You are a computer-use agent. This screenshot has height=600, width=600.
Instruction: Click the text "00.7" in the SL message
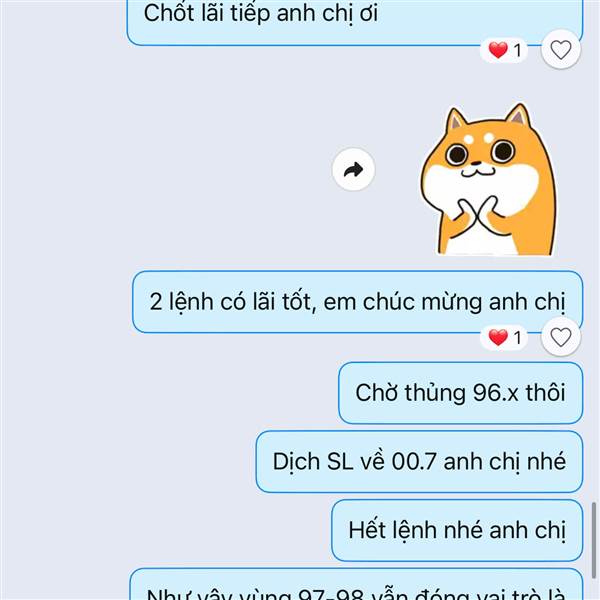pos(414,461)
